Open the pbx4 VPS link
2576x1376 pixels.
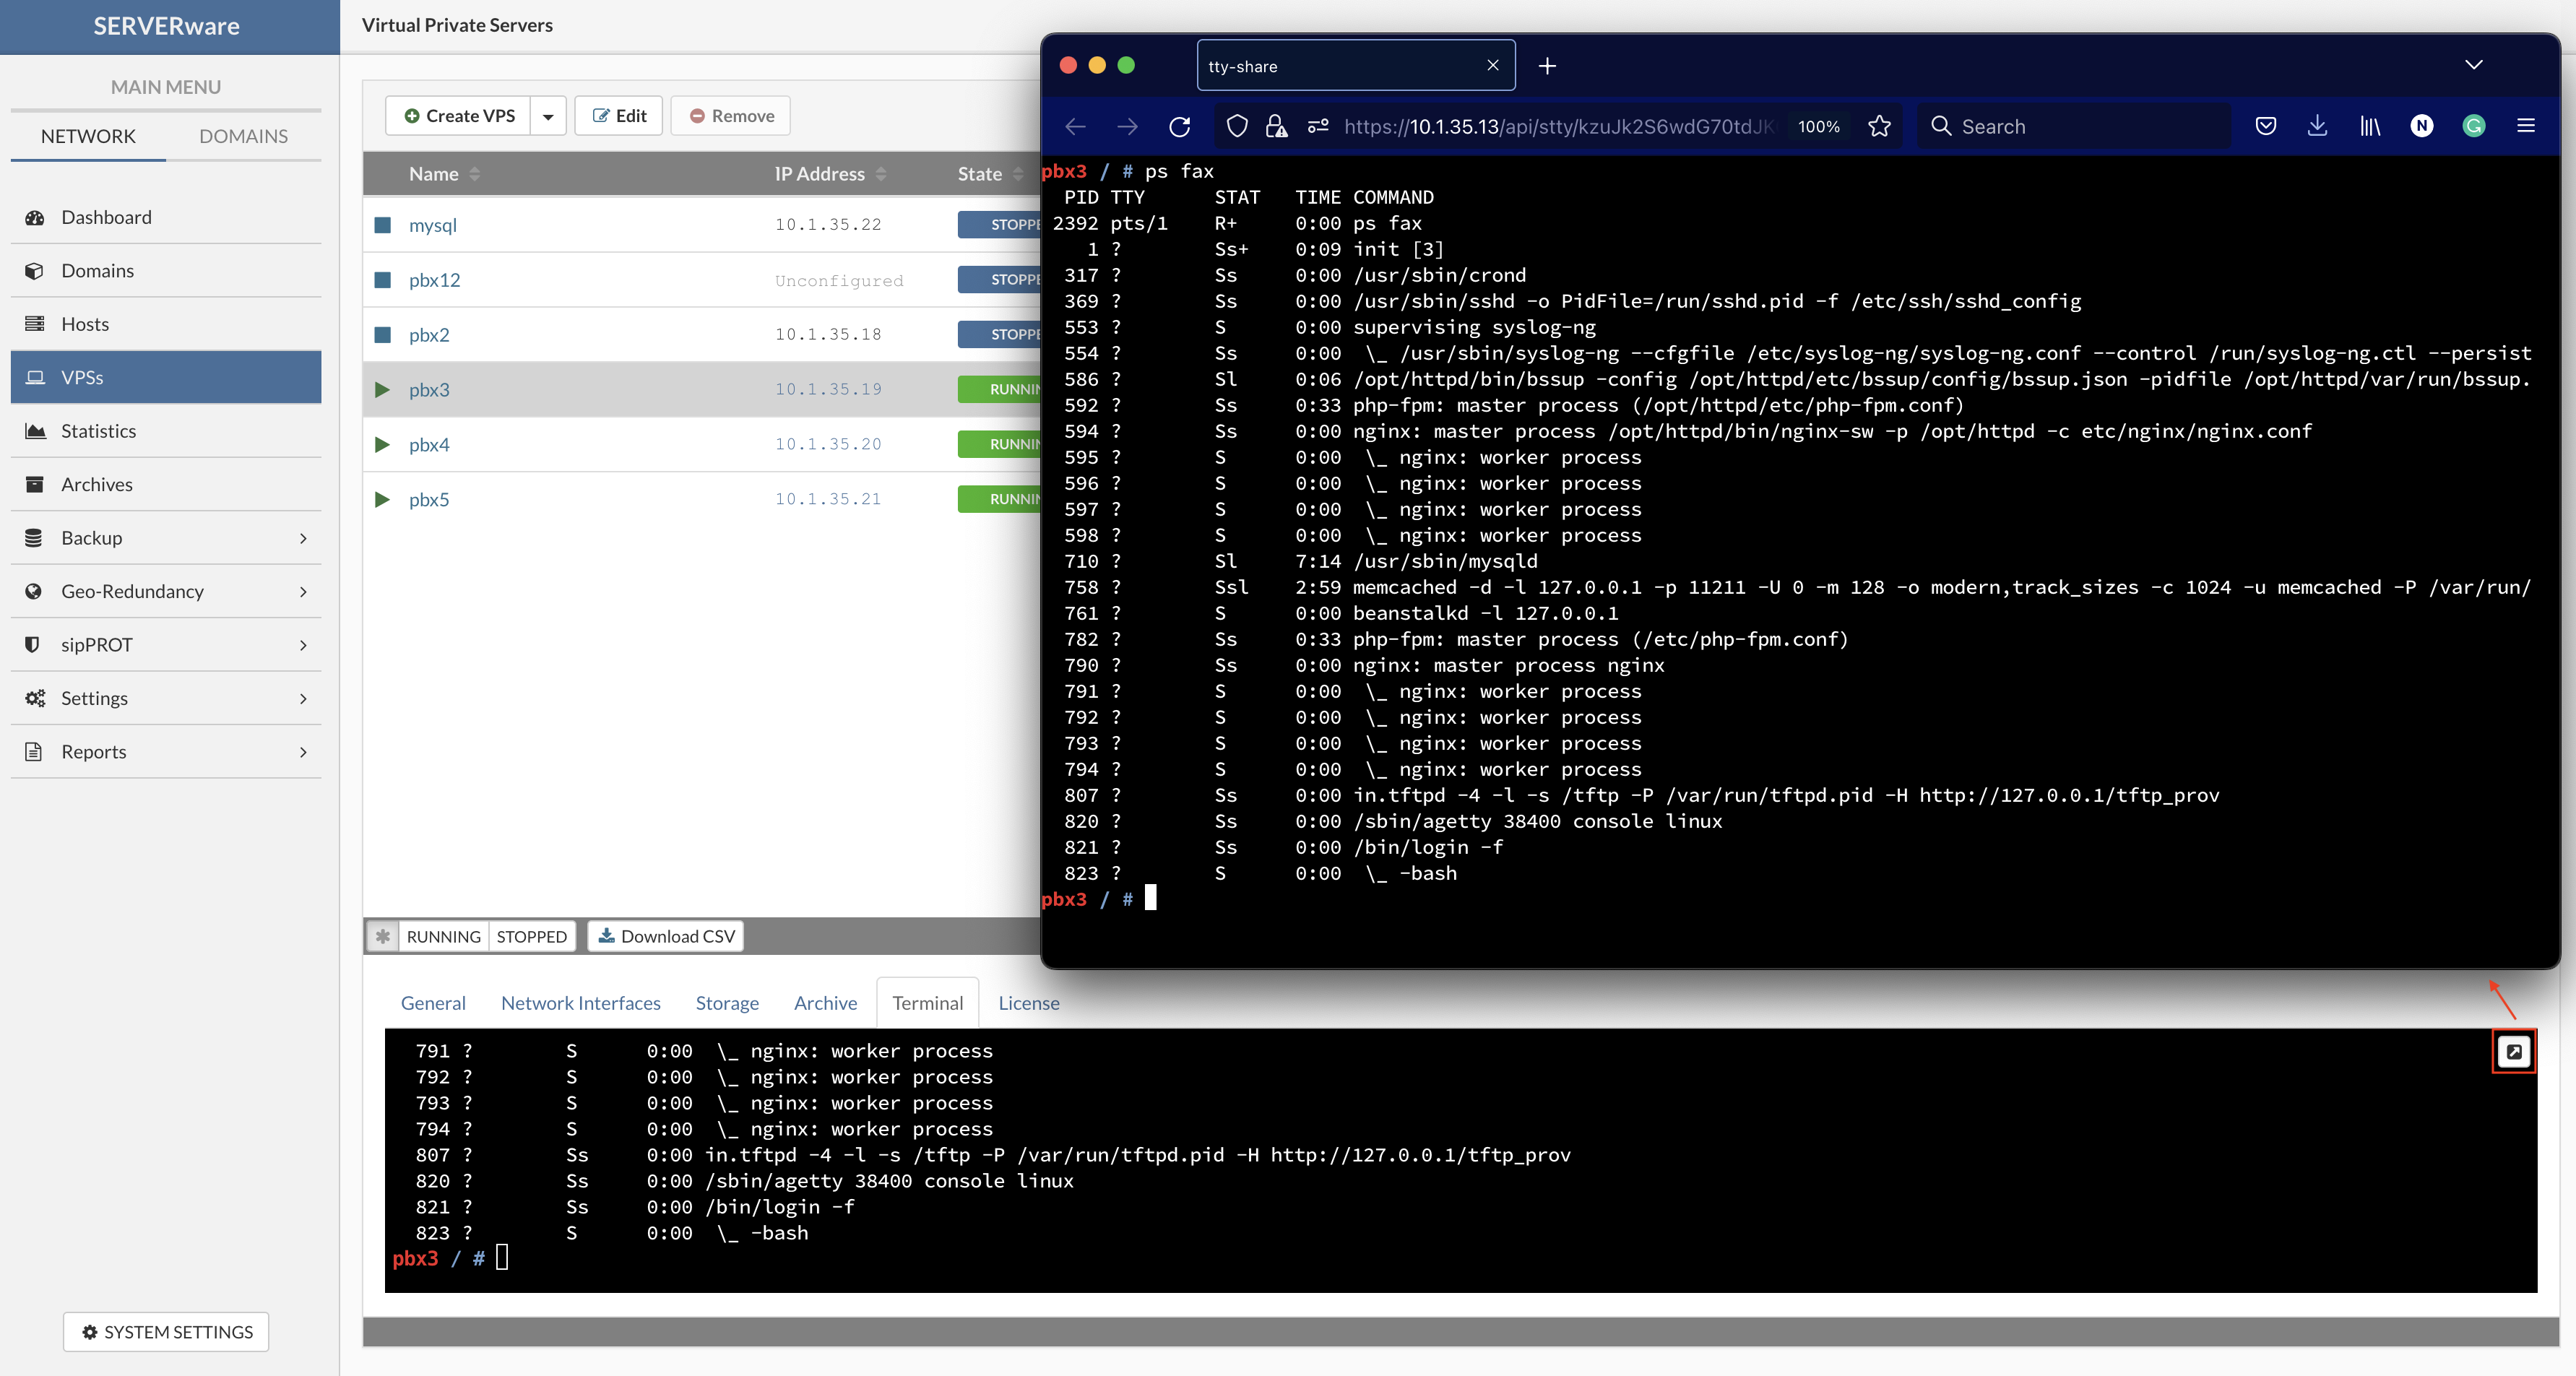click(428, 445)
